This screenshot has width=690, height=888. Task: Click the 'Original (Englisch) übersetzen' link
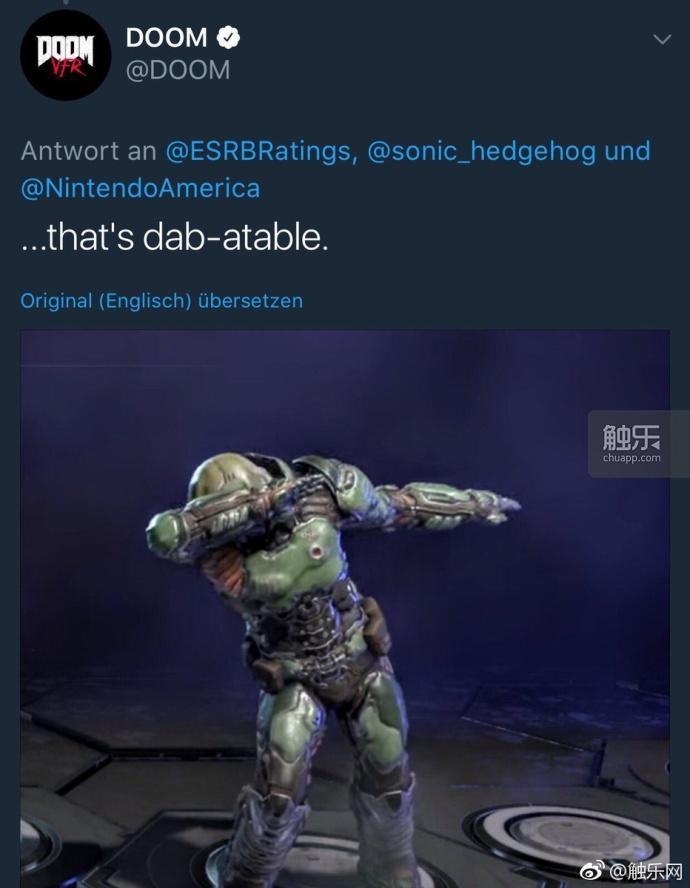tap(161, 301)
